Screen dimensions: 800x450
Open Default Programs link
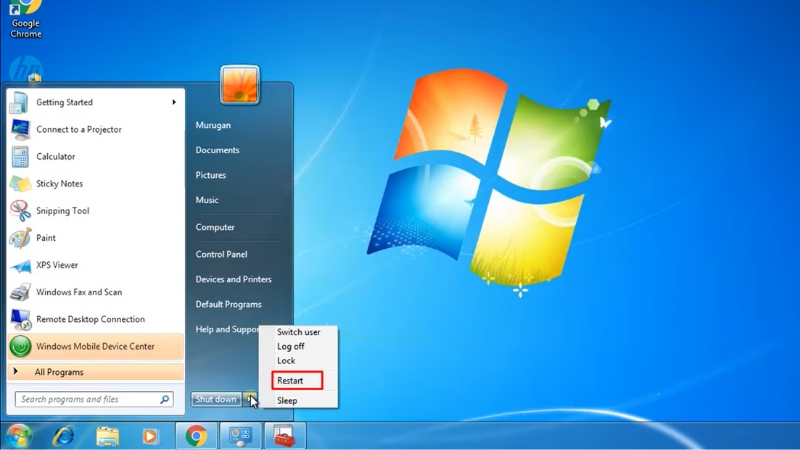click(x=229, y=304)
